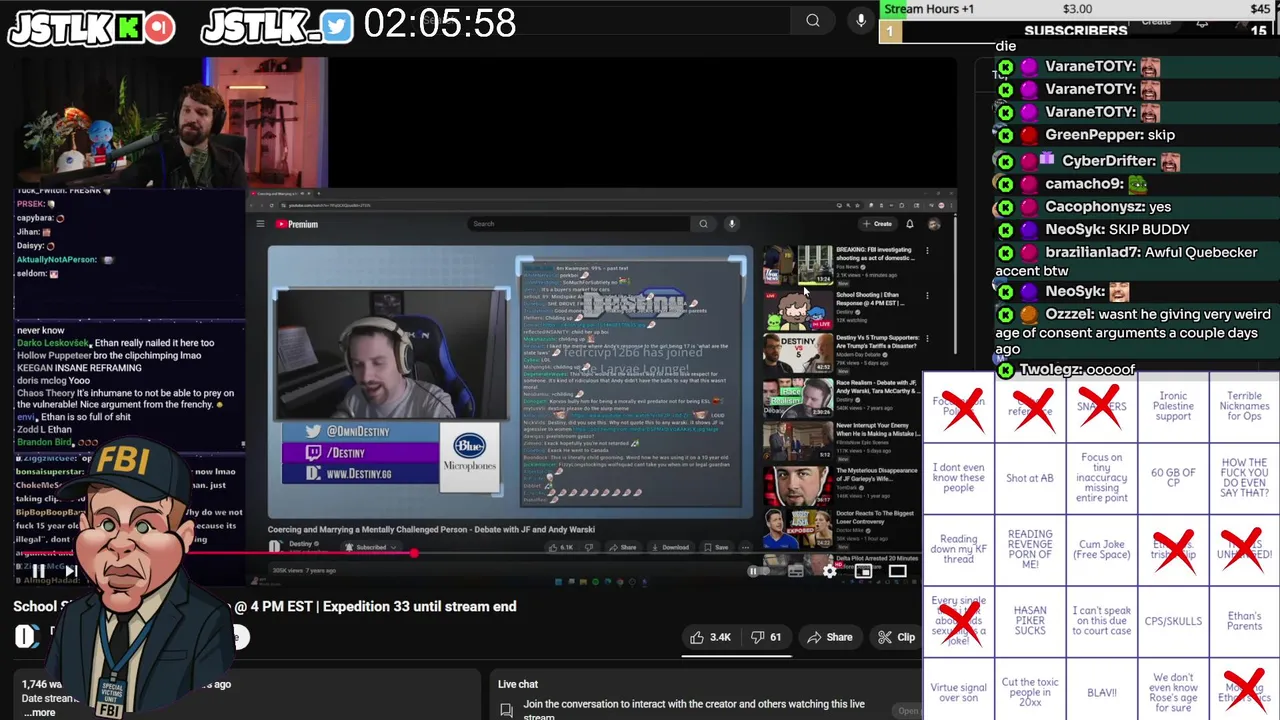Select chat username CyberDrifter
Viewport: 1280px width, 720px height.
(1108, 161)
